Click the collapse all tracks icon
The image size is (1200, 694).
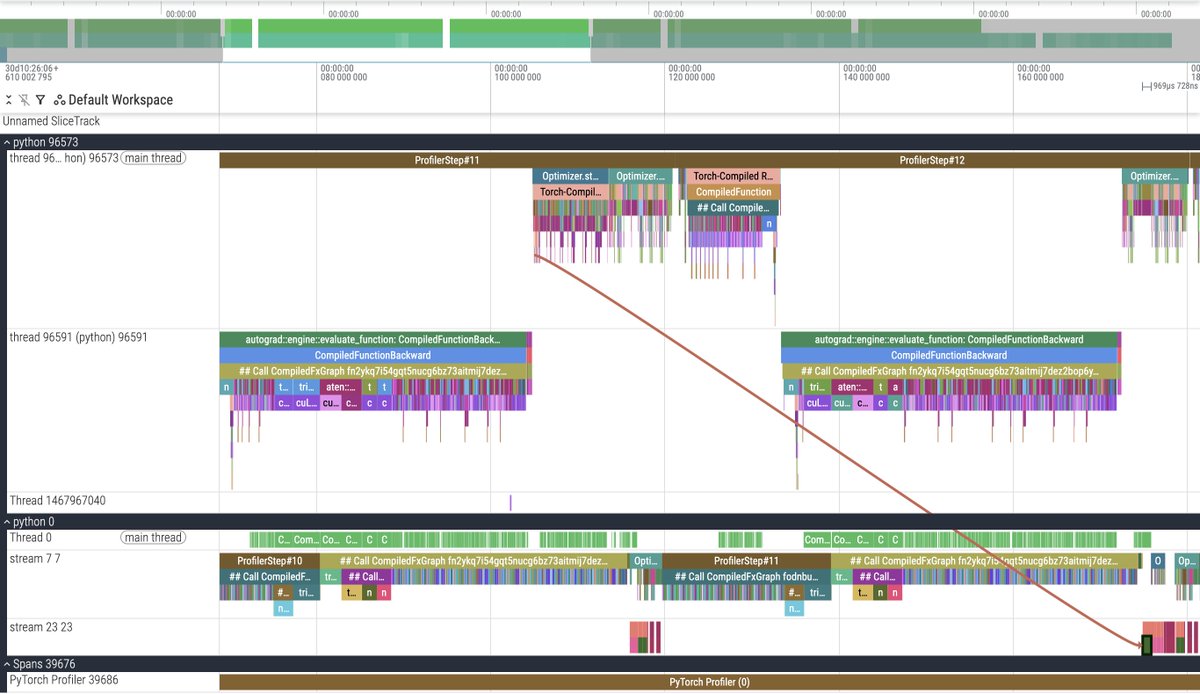[9, 100]
